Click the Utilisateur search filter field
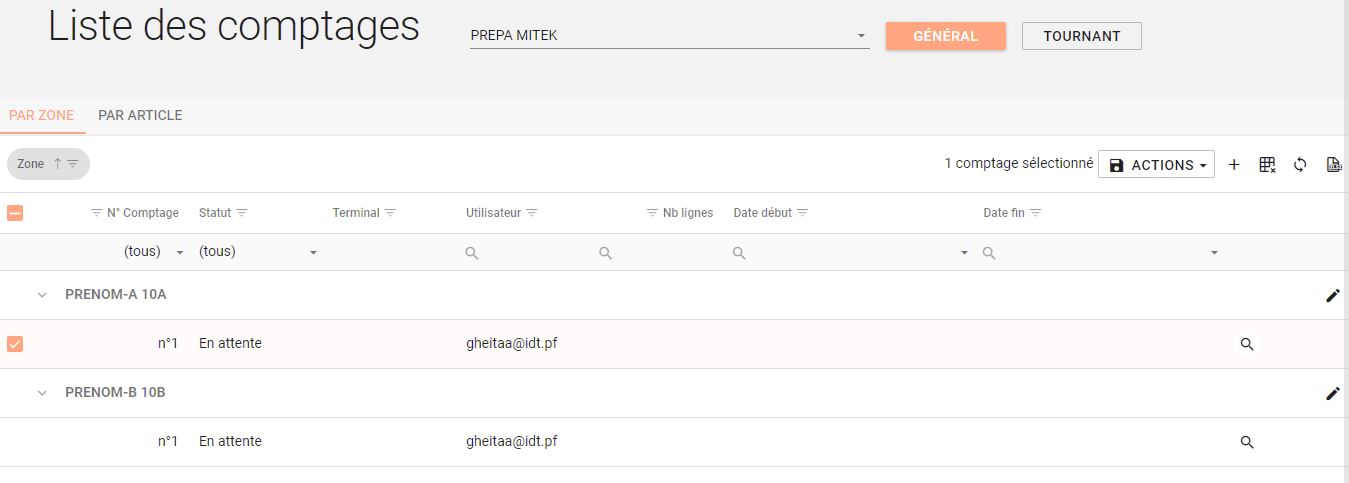The image size is (1349, 483). 530,253
